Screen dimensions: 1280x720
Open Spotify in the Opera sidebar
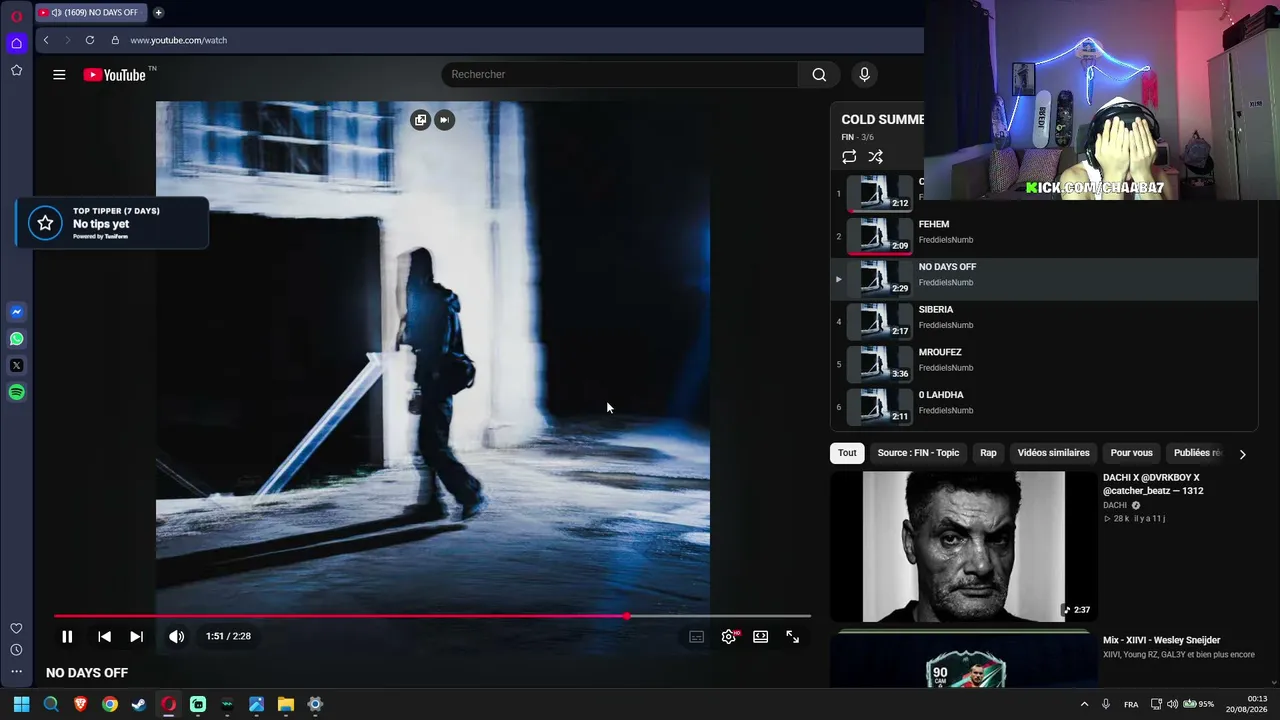16,392
